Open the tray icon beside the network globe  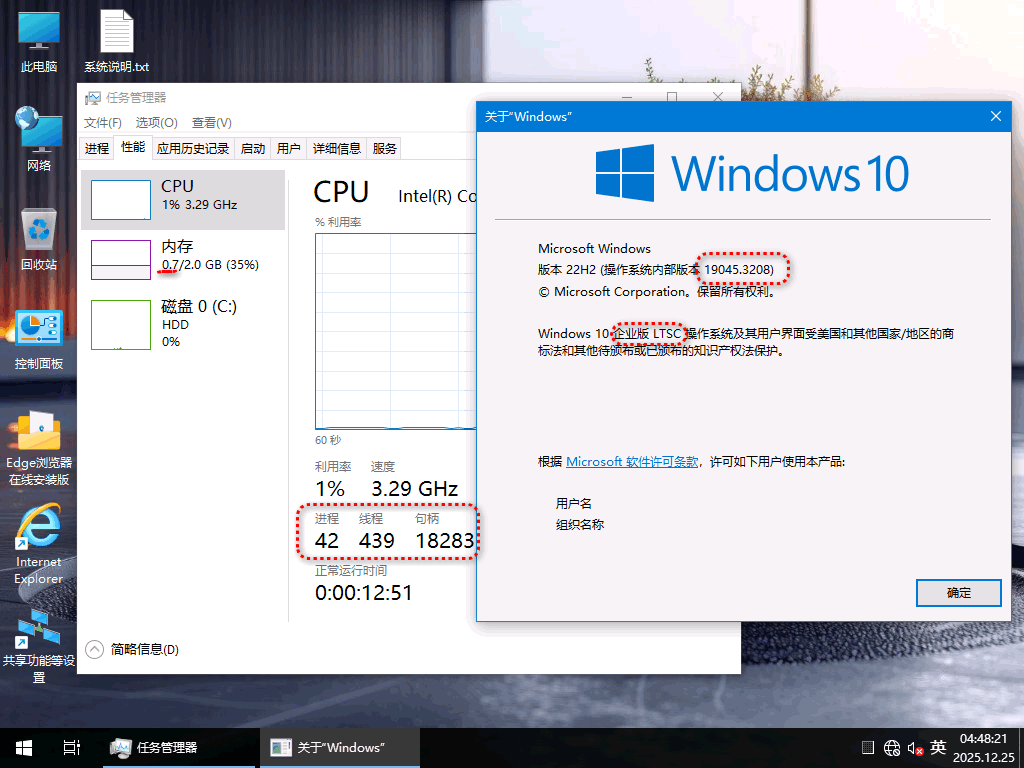click(868, 748)
